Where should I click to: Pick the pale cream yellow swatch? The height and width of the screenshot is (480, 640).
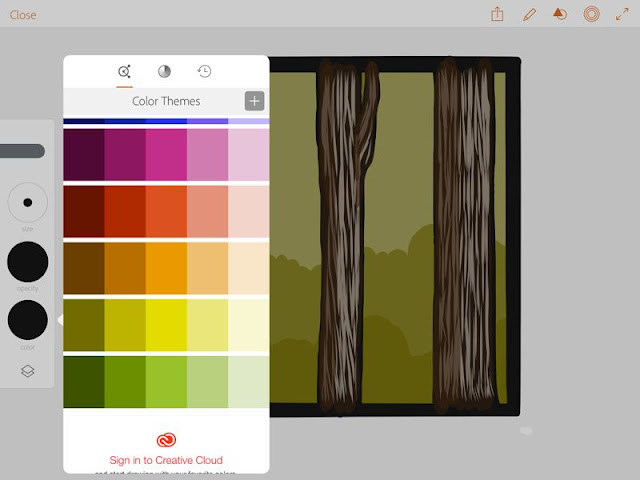[x=249, y=325]
